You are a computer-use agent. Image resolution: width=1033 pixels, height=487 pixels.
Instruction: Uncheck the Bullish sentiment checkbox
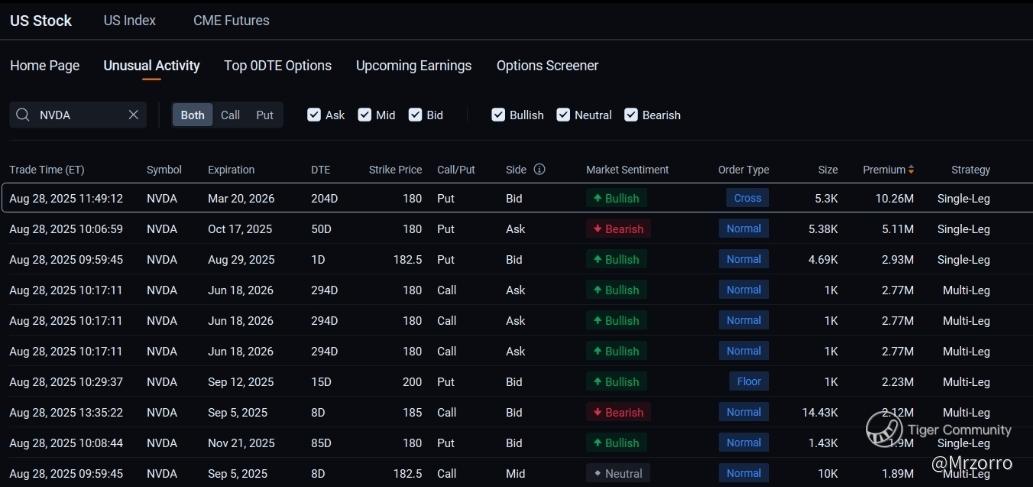point(498,115)
